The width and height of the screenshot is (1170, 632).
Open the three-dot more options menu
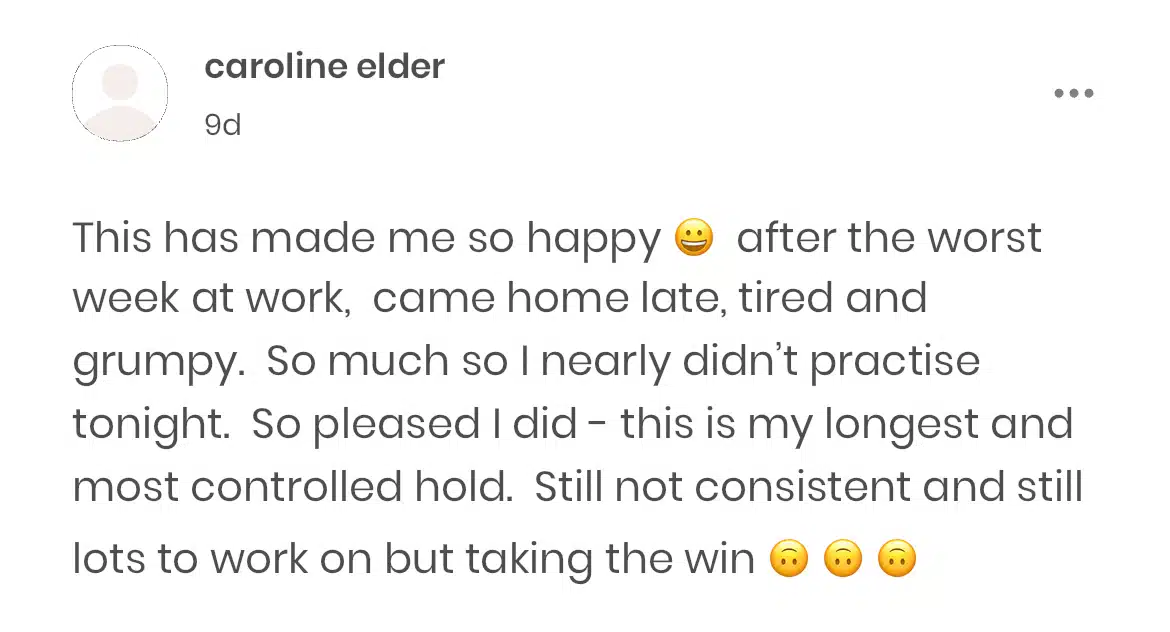[x=1074, y=94]
